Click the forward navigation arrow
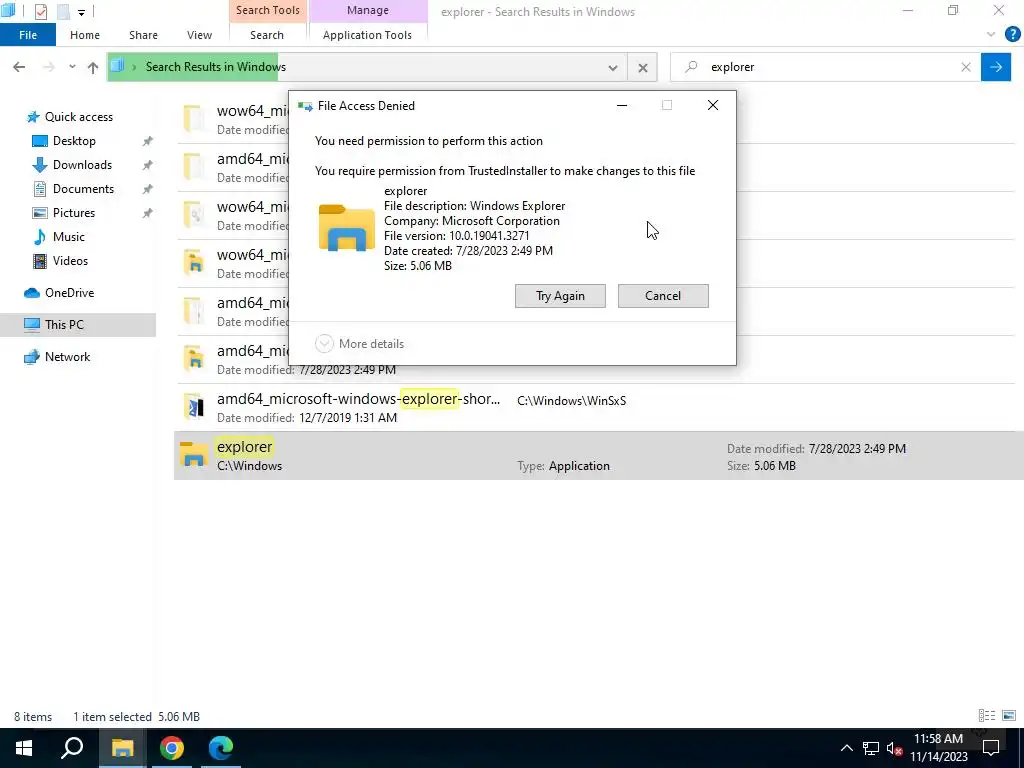Image resolution: width=1024 pixels, height=768 pixels. coord(48,67)
